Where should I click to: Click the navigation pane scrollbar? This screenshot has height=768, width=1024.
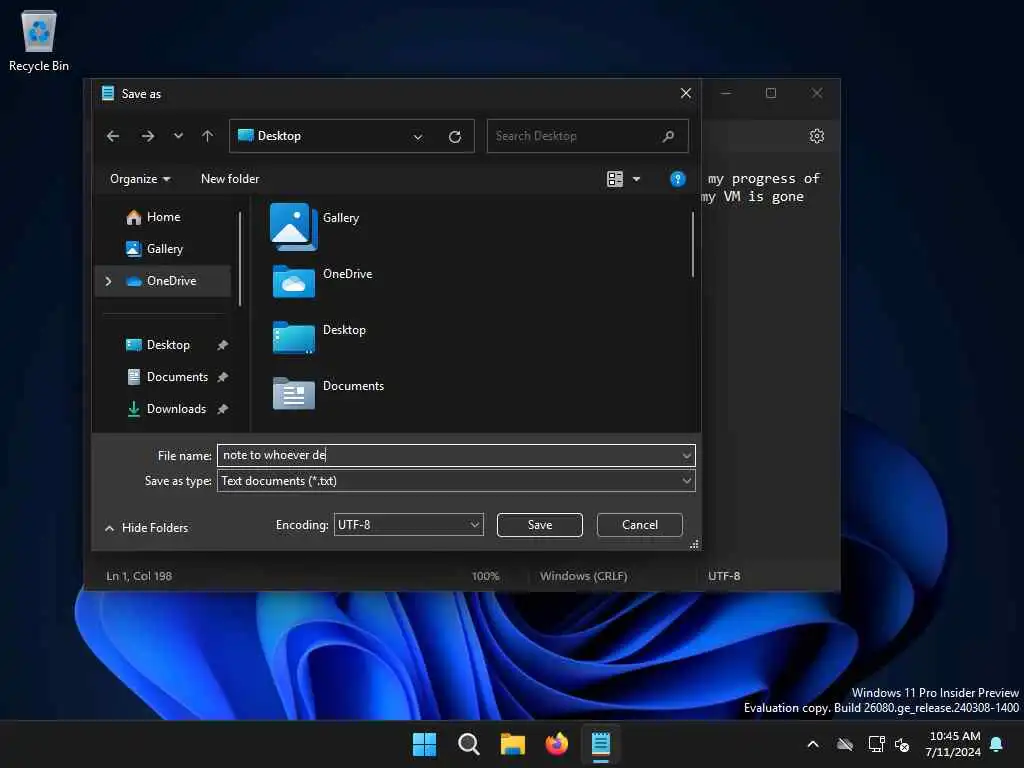(240, 259)
